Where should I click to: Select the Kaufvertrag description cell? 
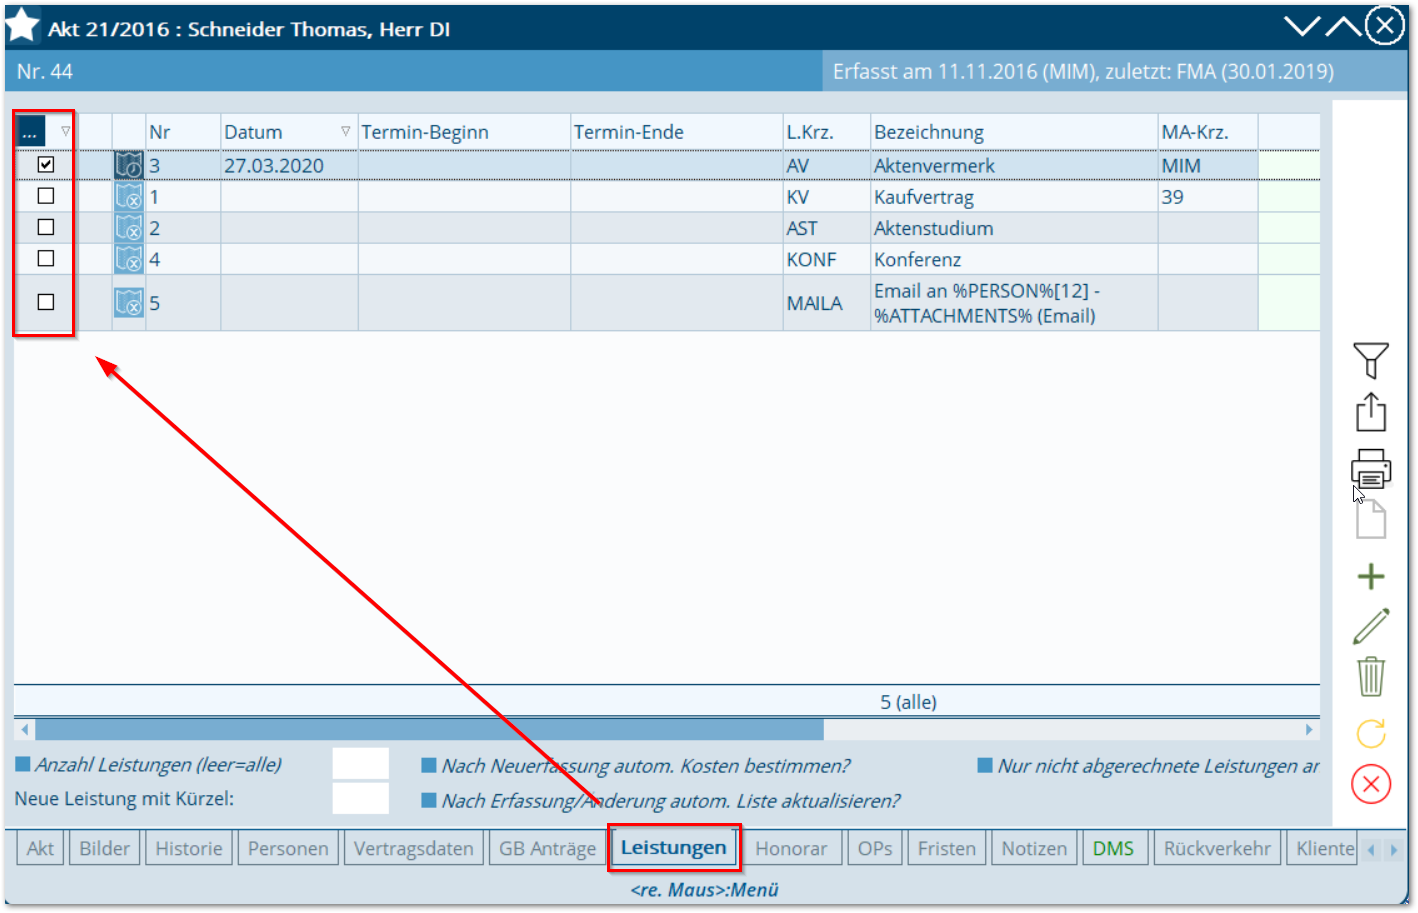point(1014,197)
